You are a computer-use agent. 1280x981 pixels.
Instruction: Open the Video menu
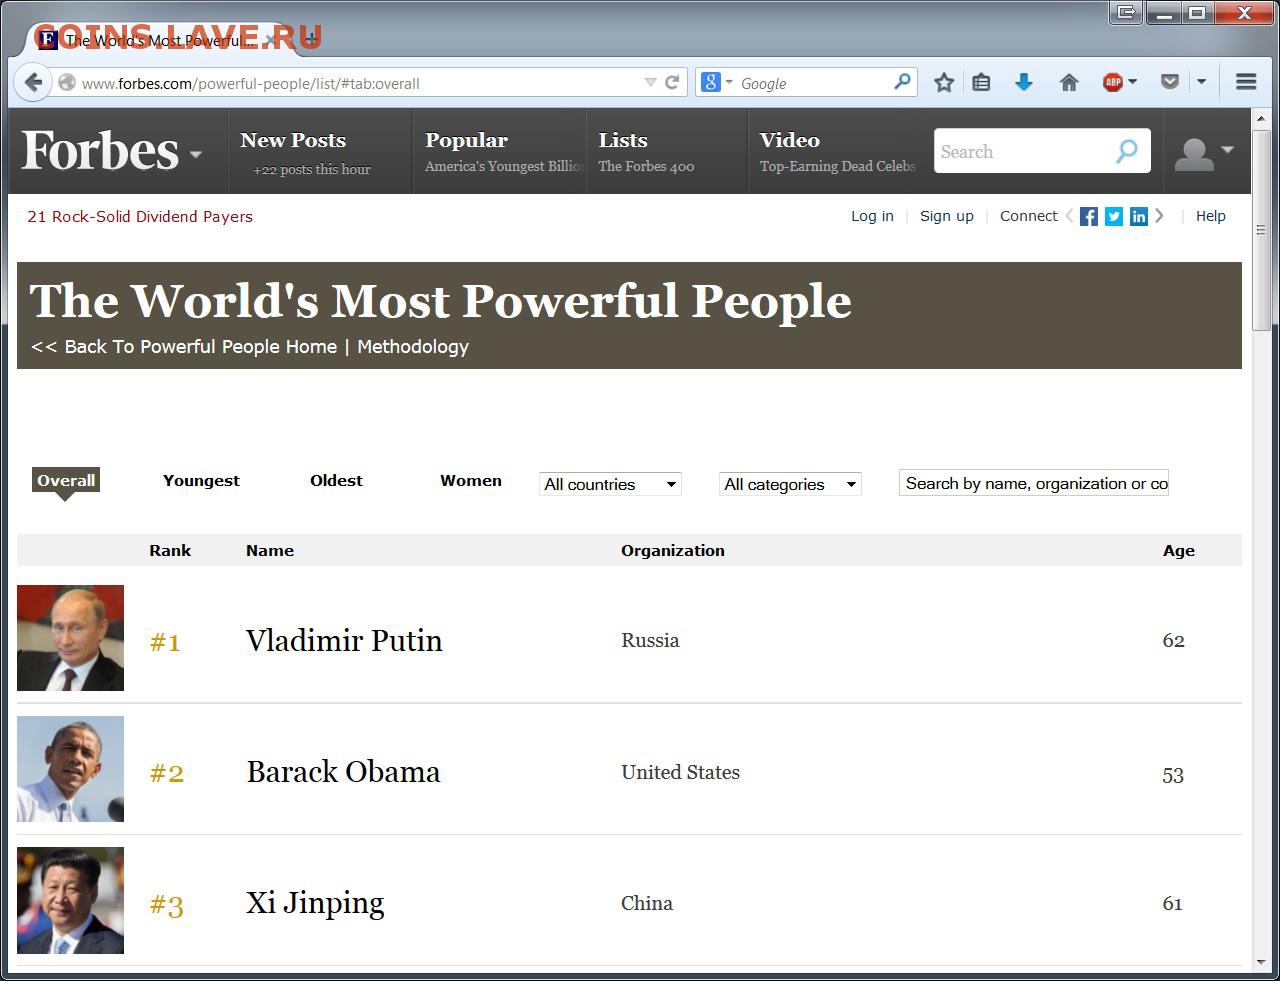coord(789,141)
